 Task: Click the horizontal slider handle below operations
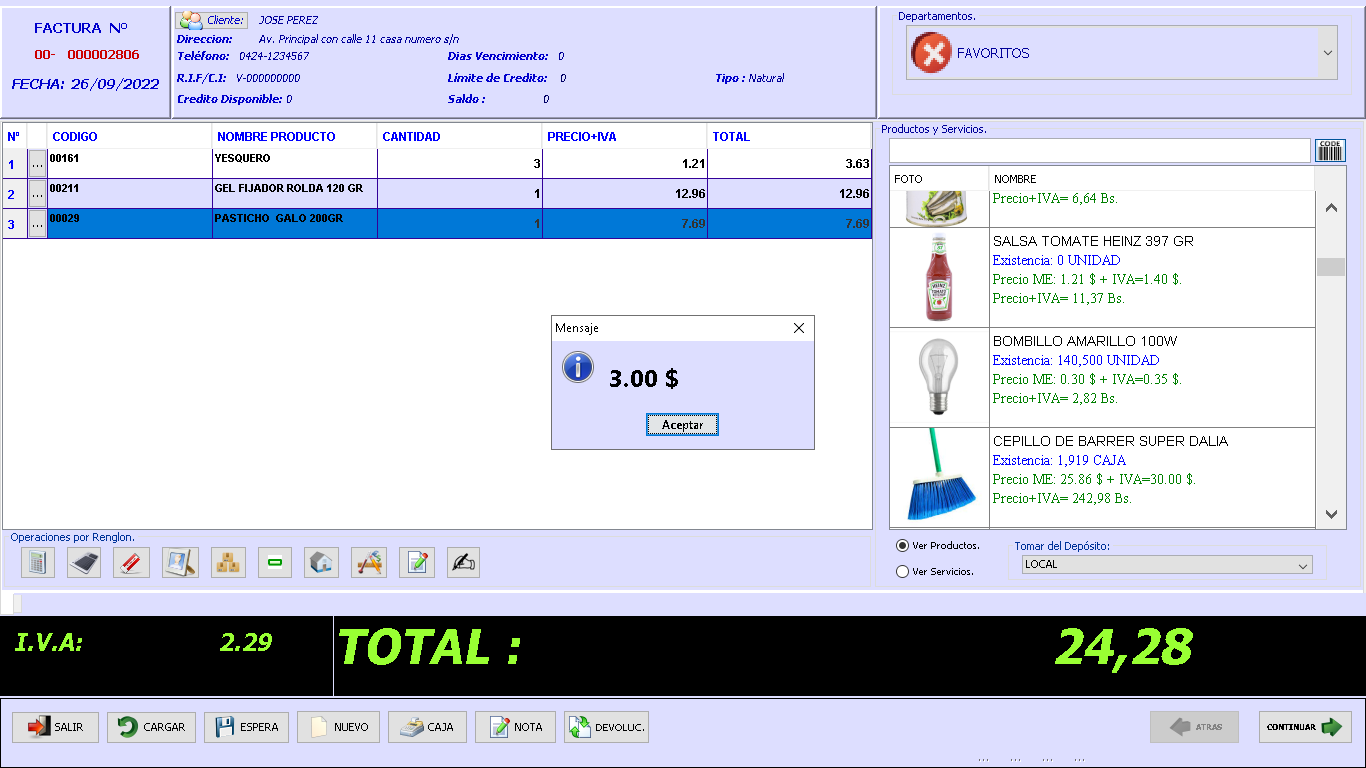[x=16, y=603]
